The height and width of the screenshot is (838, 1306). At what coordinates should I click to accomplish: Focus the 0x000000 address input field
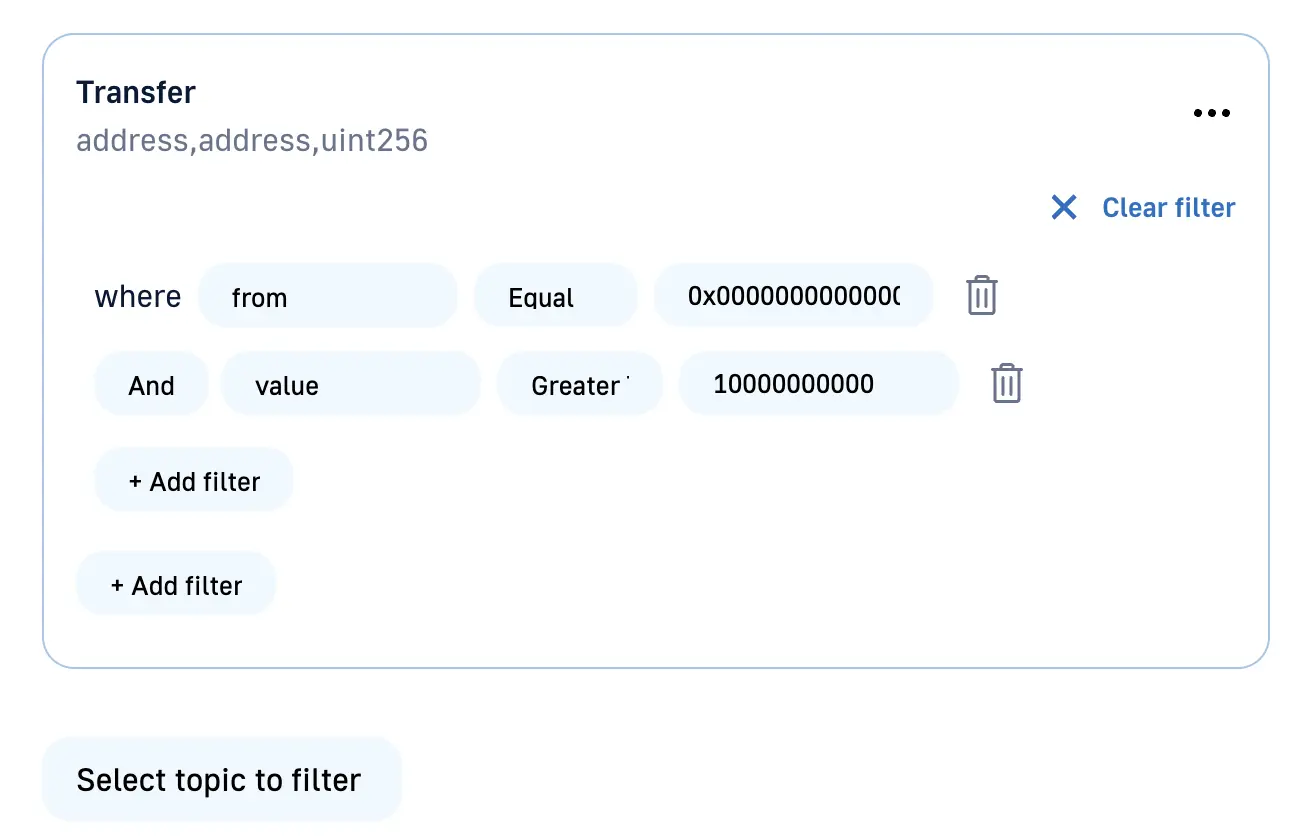tap(793, 296)
